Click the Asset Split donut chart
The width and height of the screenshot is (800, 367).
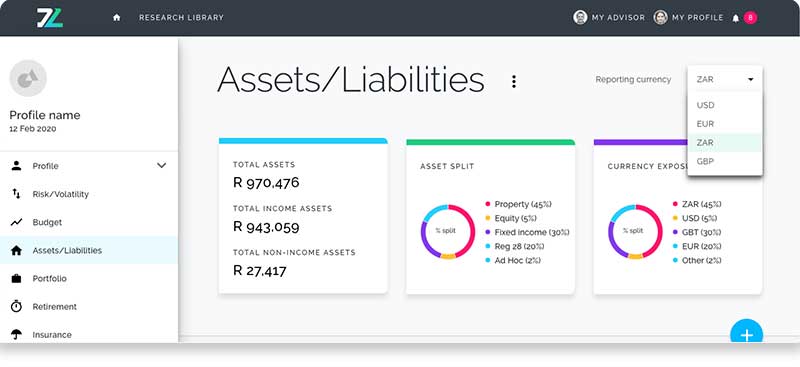[447, 232]
